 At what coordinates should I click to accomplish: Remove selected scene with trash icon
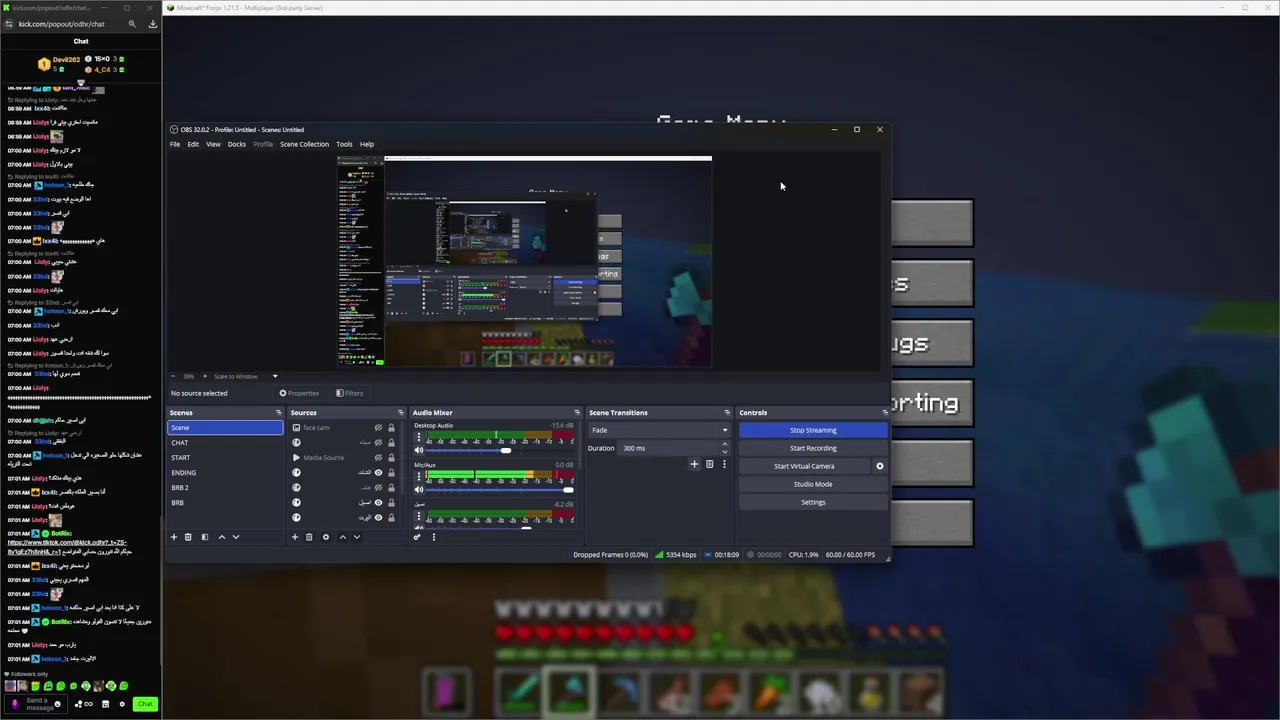[188, 537]
